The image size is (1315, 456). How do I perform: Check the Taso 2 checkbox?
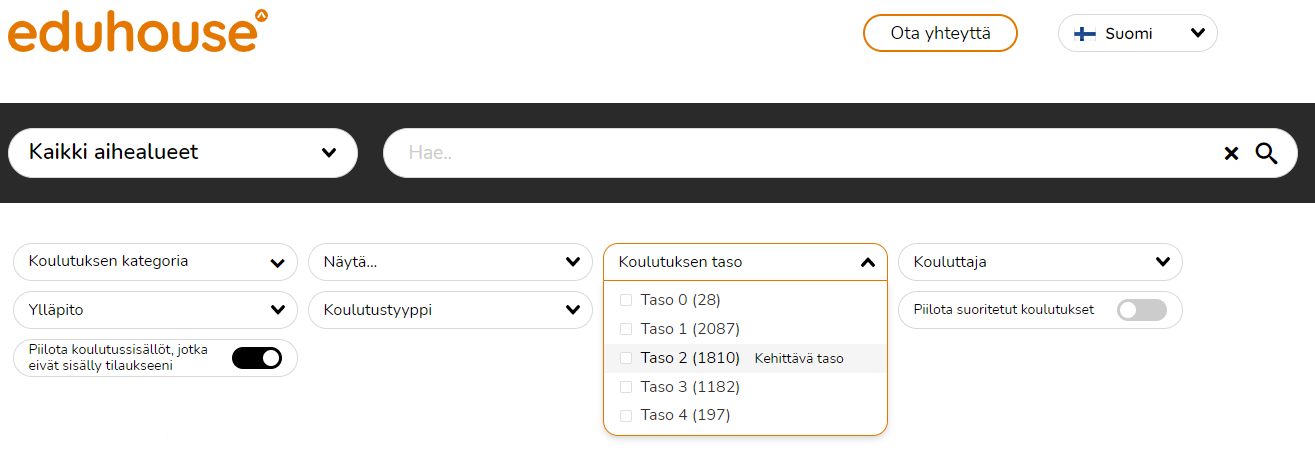627,358
